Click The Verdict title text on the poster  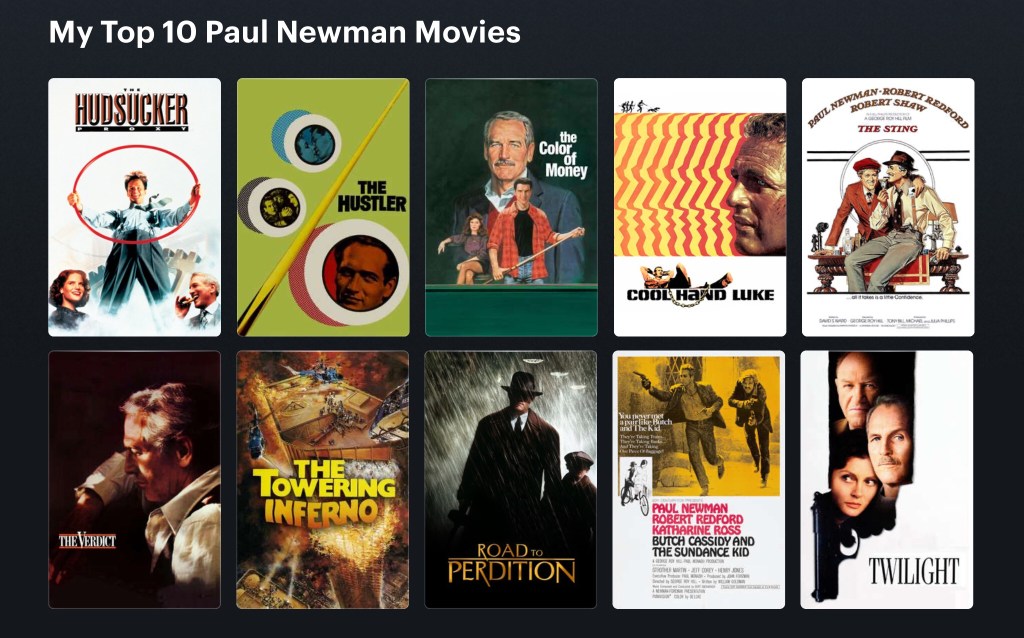88,540
